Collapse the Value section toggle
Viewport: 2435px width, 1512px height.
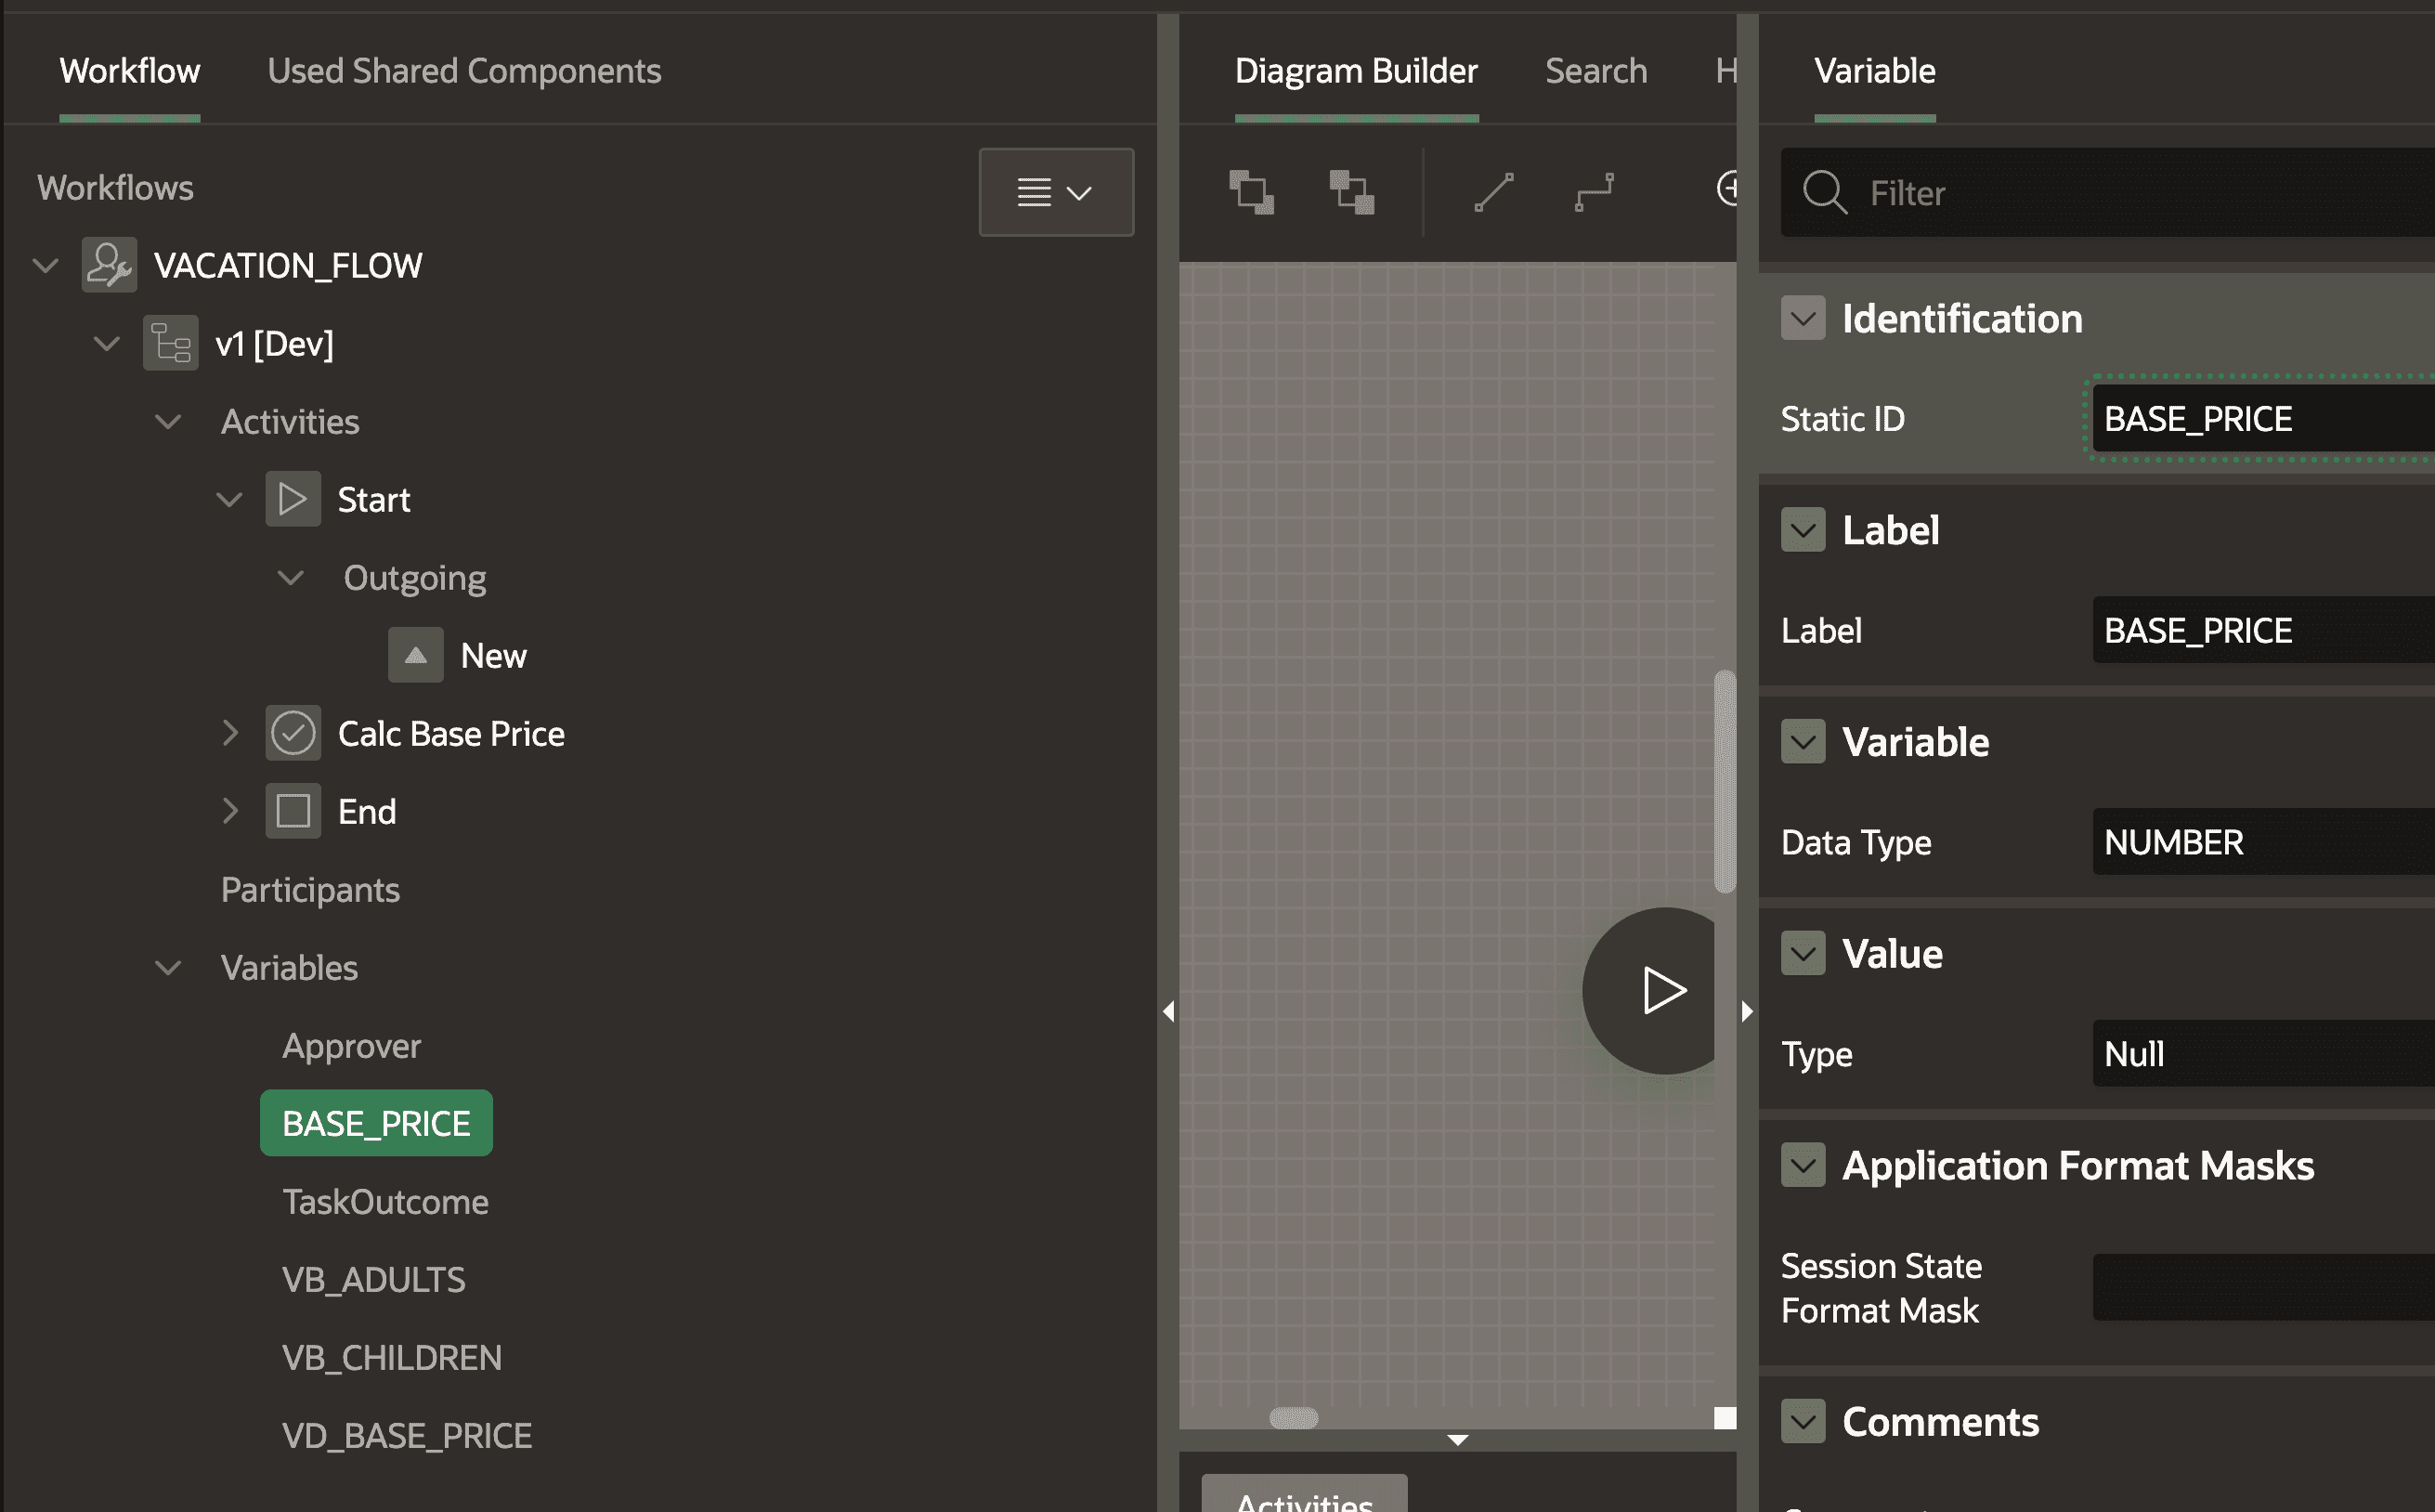click(1802, 953)
